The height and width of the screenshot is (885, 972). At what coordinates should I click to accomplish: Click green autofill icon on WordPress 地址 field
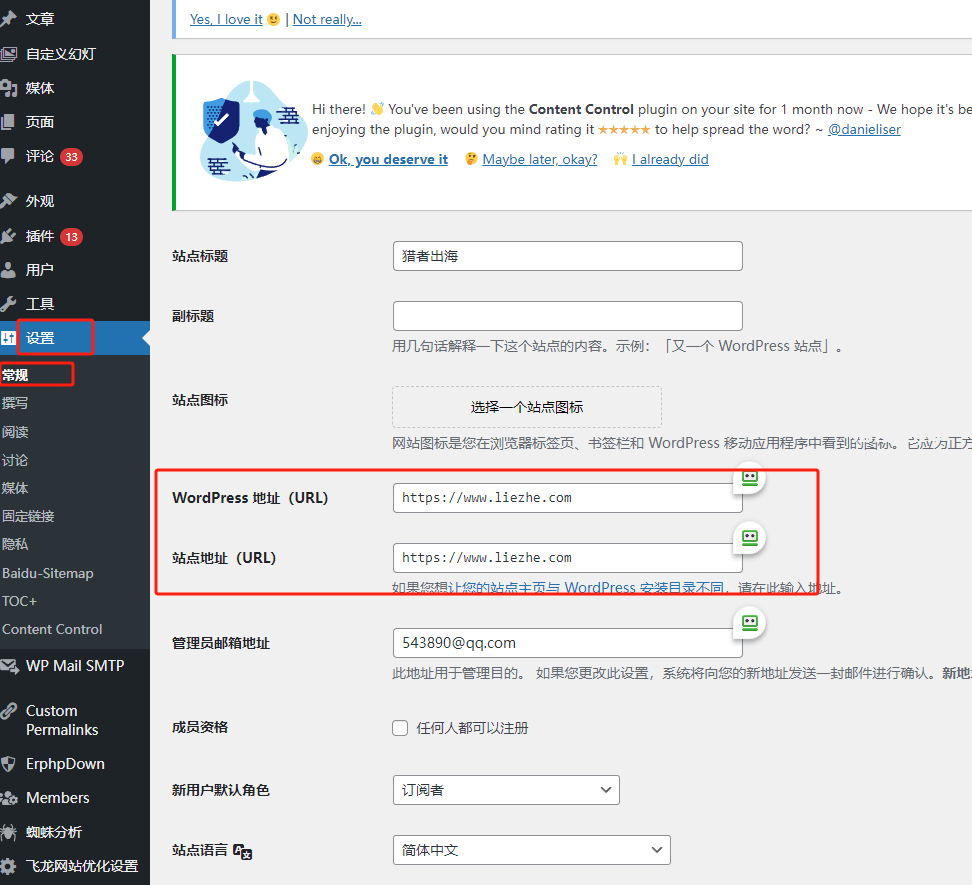pos(750,478)
